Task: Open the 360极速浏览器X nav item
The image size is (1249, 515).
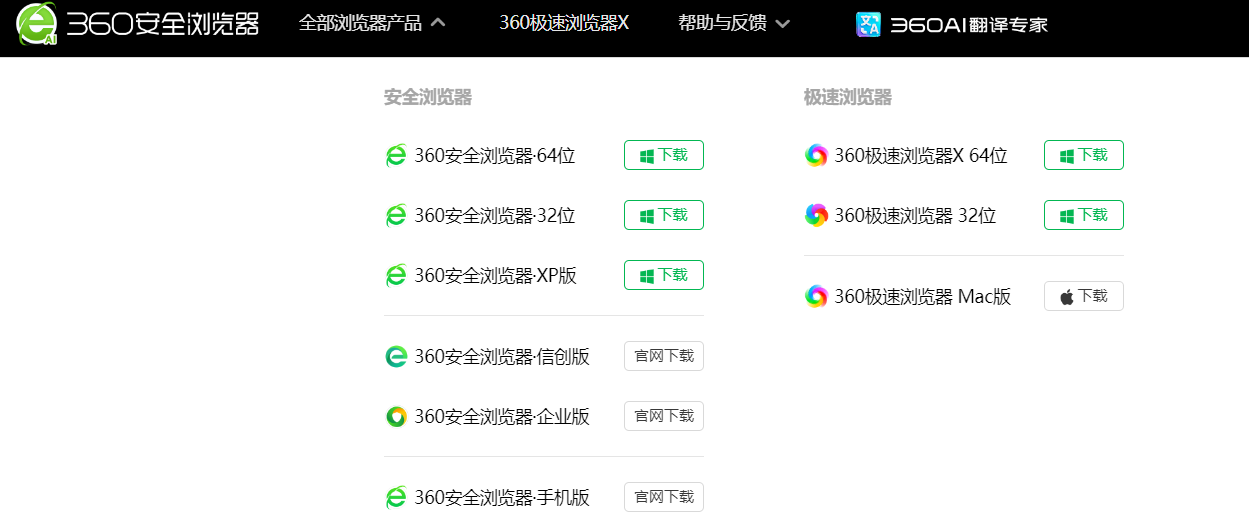Action: pyautogui.click(x=564, y=23)
